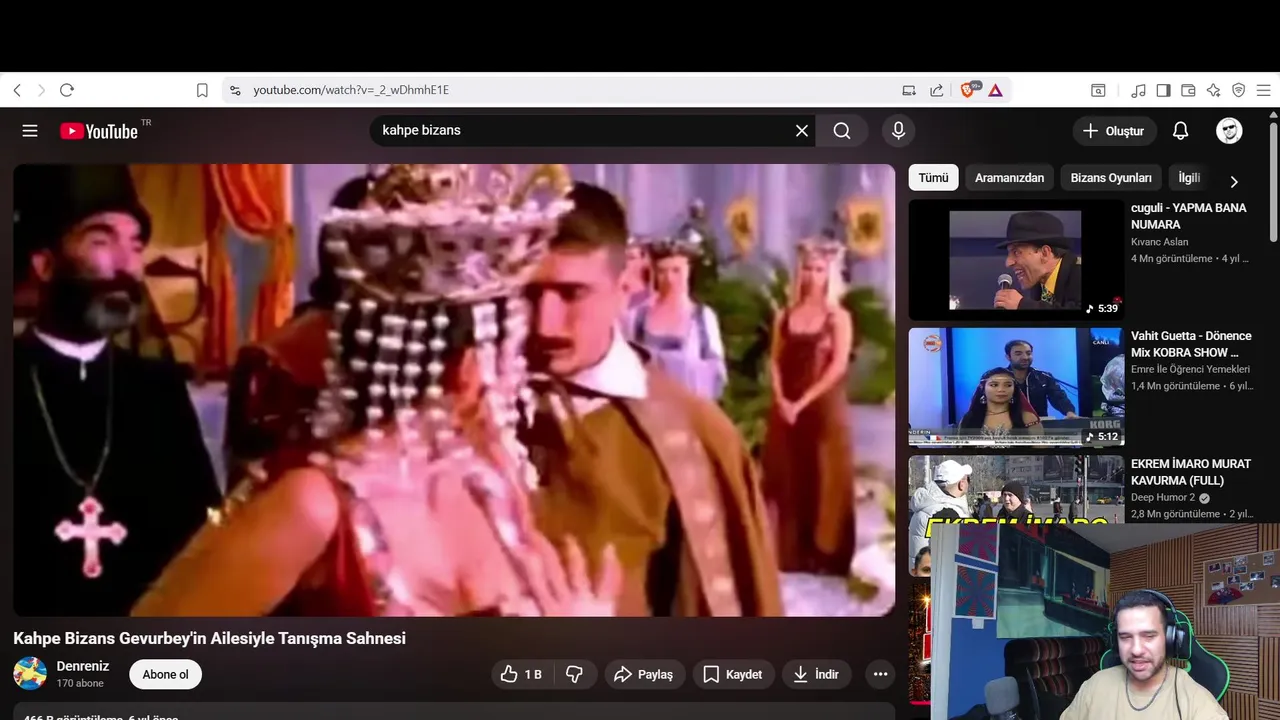Screen dimensions: 1280x720
Task: Open Brave Shields lion icon
Action: (x=969, y=90)
